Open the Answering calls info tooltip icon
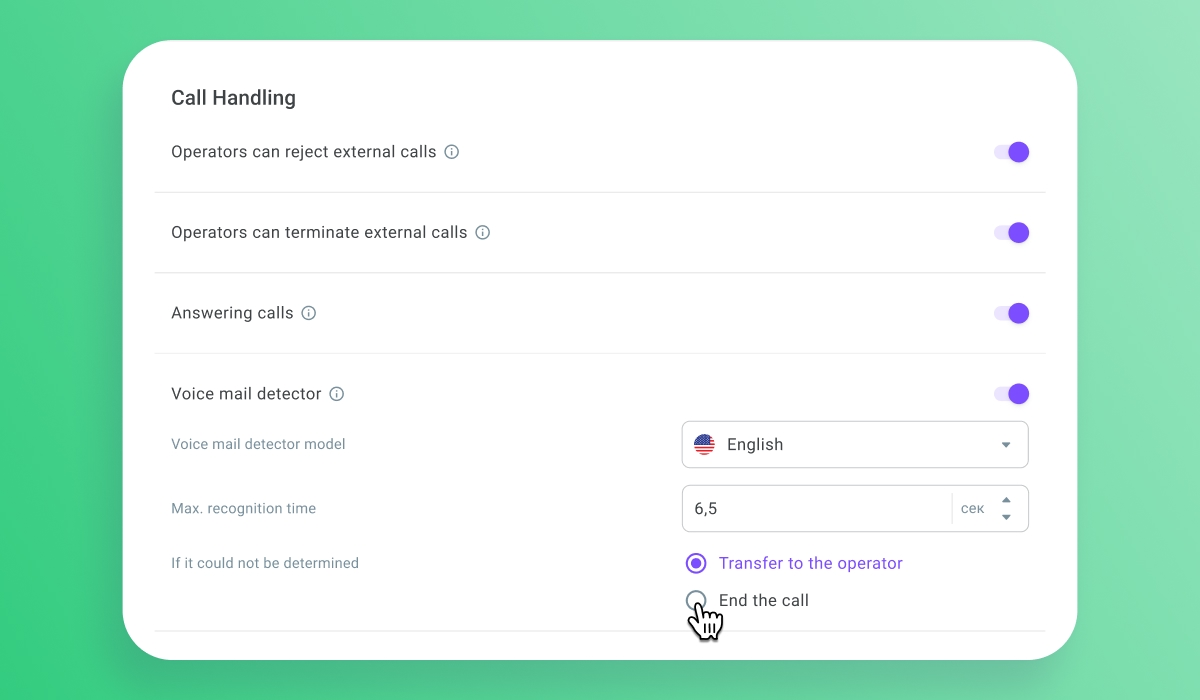Screen dimensions: 1200x700 click(309, 313)
